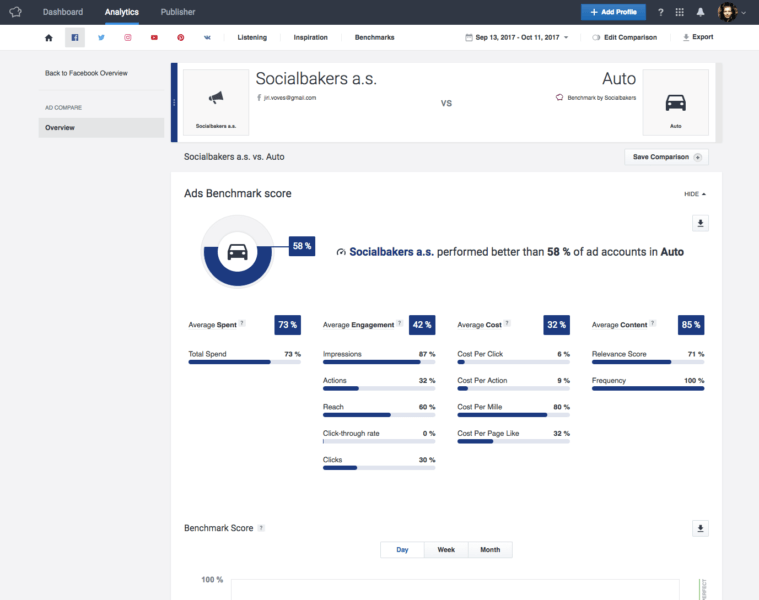Click the Socialbakers logo in top bar
Image resolution: width=759 pixels, height=600 pixels.
[15, 12]
